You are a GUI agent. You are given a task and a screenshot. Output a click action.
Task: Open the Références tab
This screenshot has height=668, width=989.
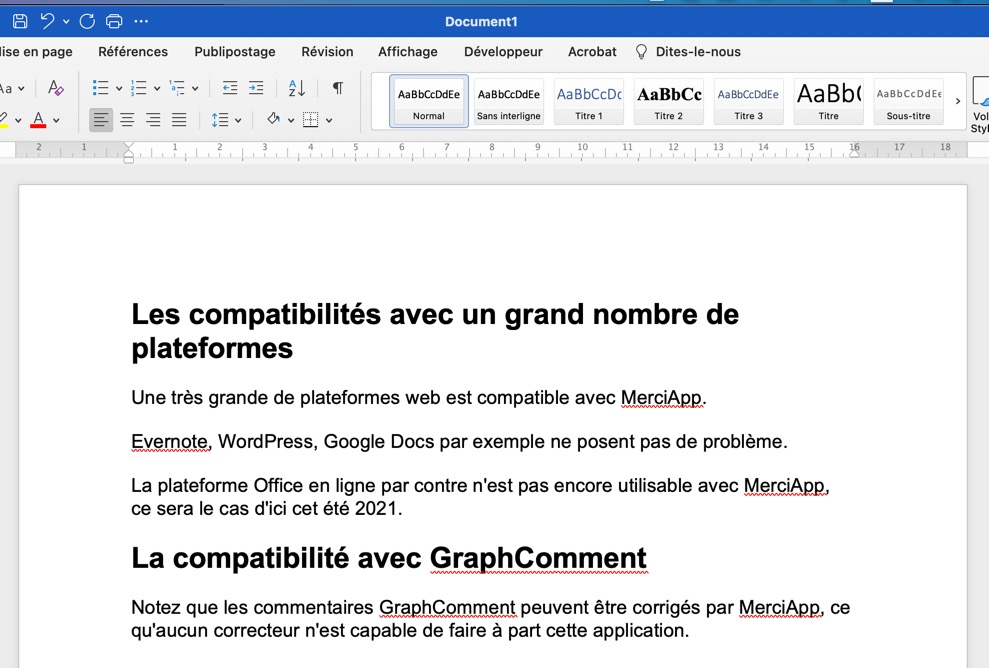pos(133,52)
